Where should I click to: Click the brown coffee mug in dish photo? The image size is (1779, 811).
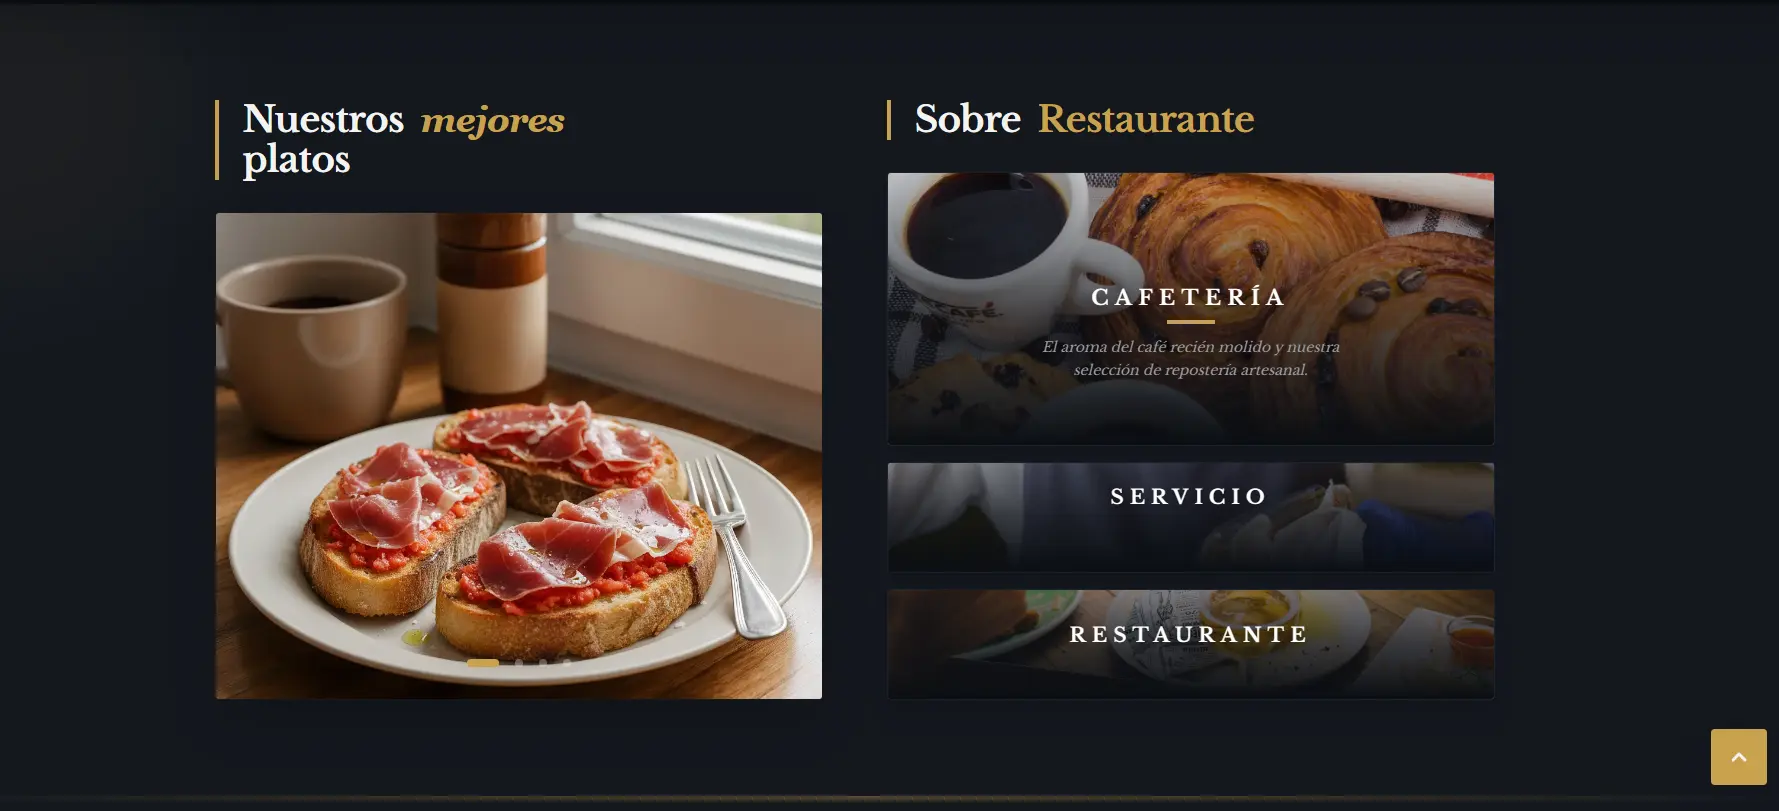pos(312,345)
